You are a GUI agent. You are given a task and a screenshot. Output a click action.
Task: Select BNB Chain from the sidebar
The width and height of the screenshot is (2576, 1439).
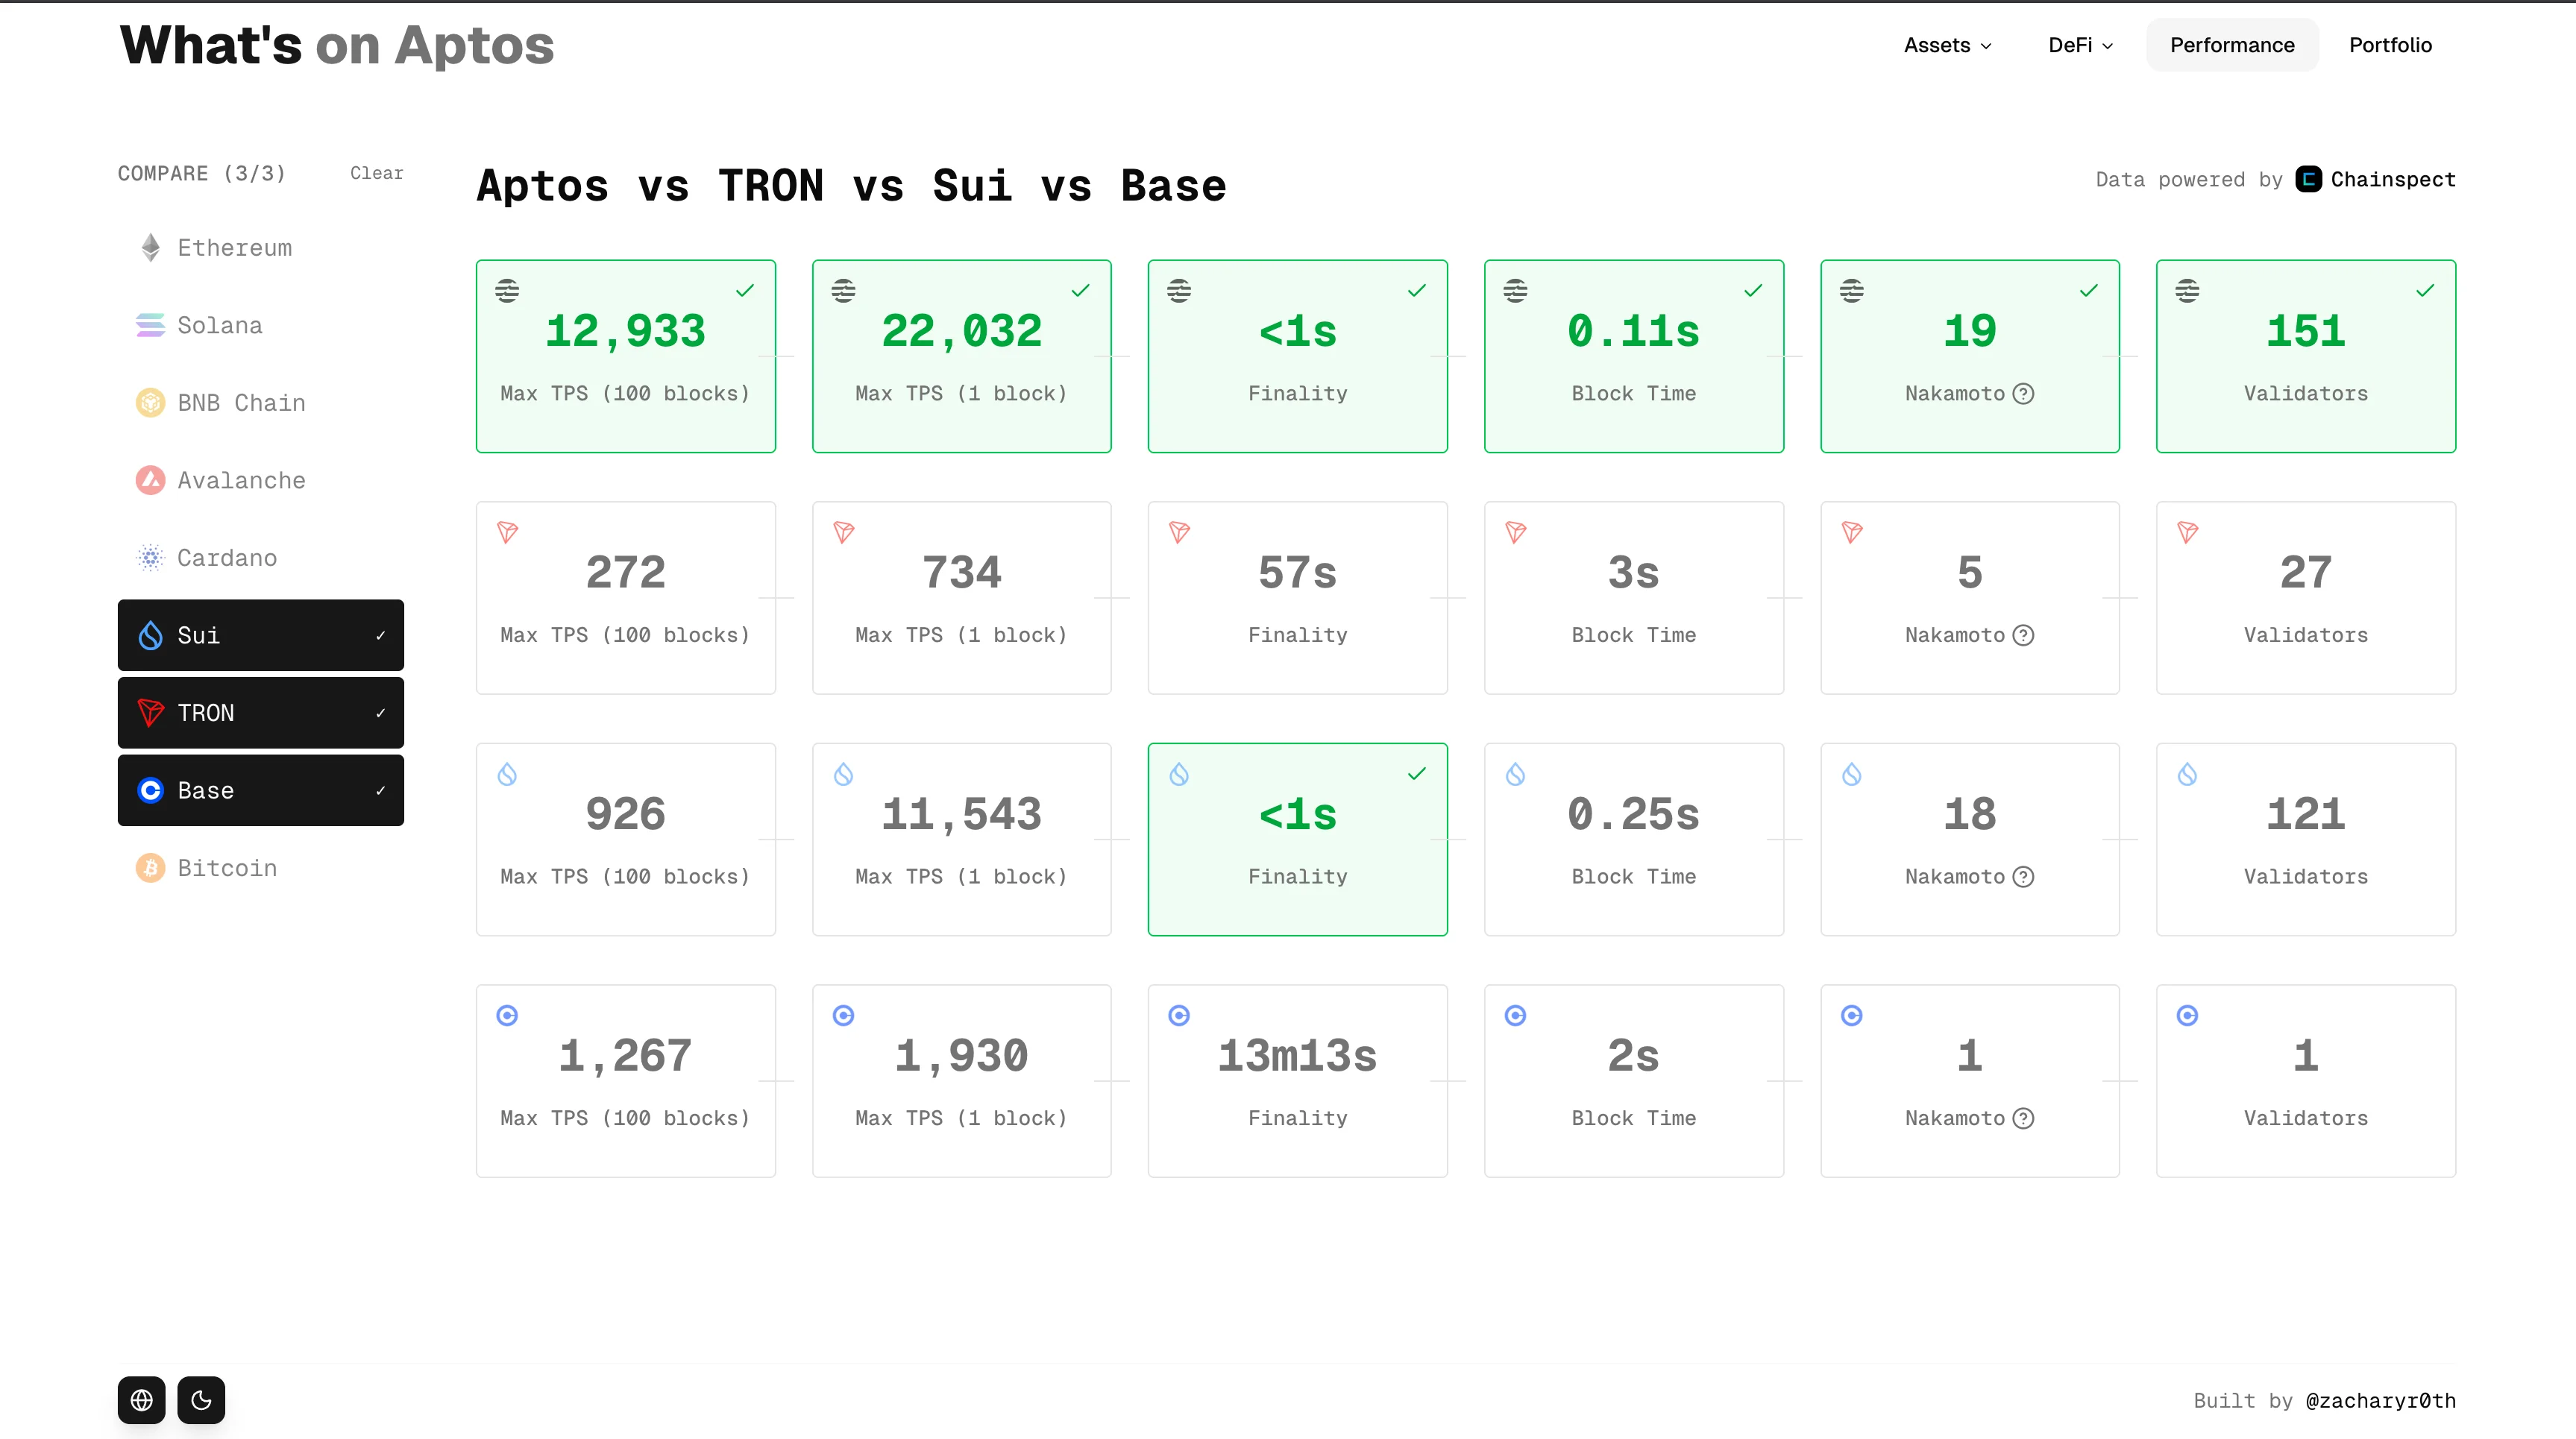coord(241,402)
